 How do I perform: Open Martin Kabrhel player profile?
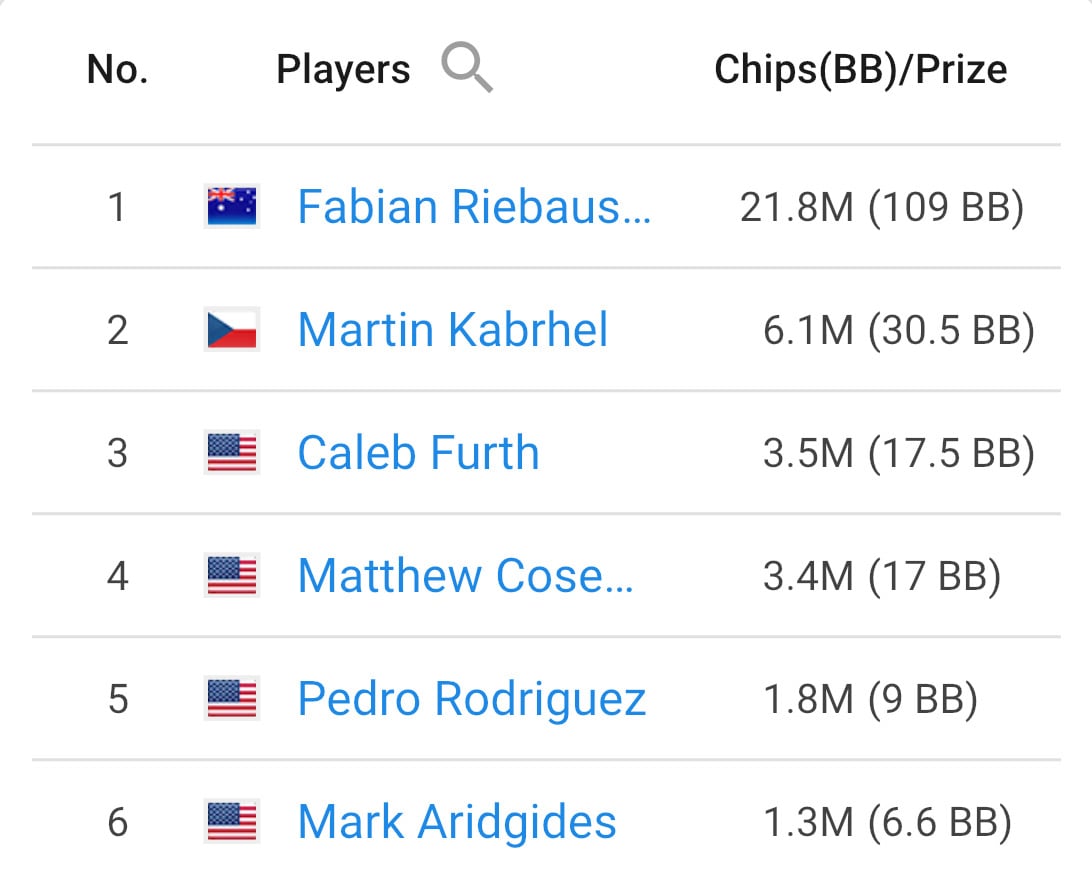[x=452, y=330]
